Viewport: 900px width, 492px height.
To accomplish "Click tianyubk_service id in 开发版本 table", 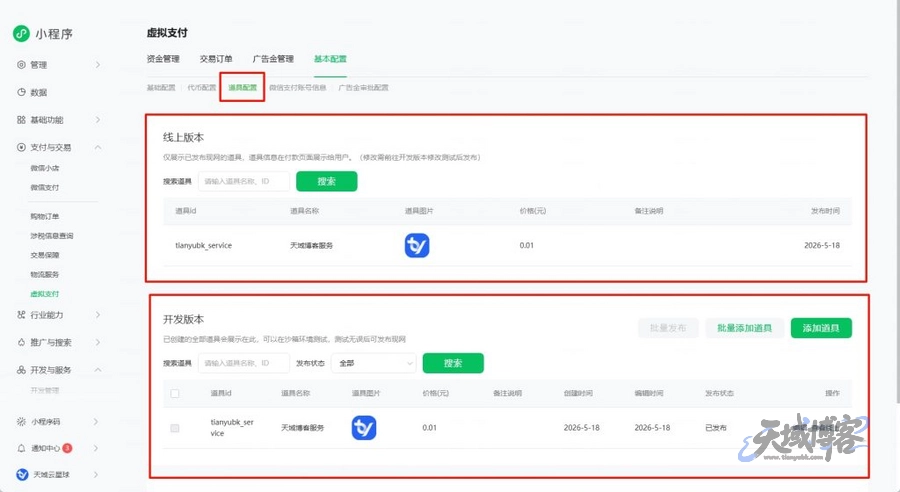I will 232,428.
